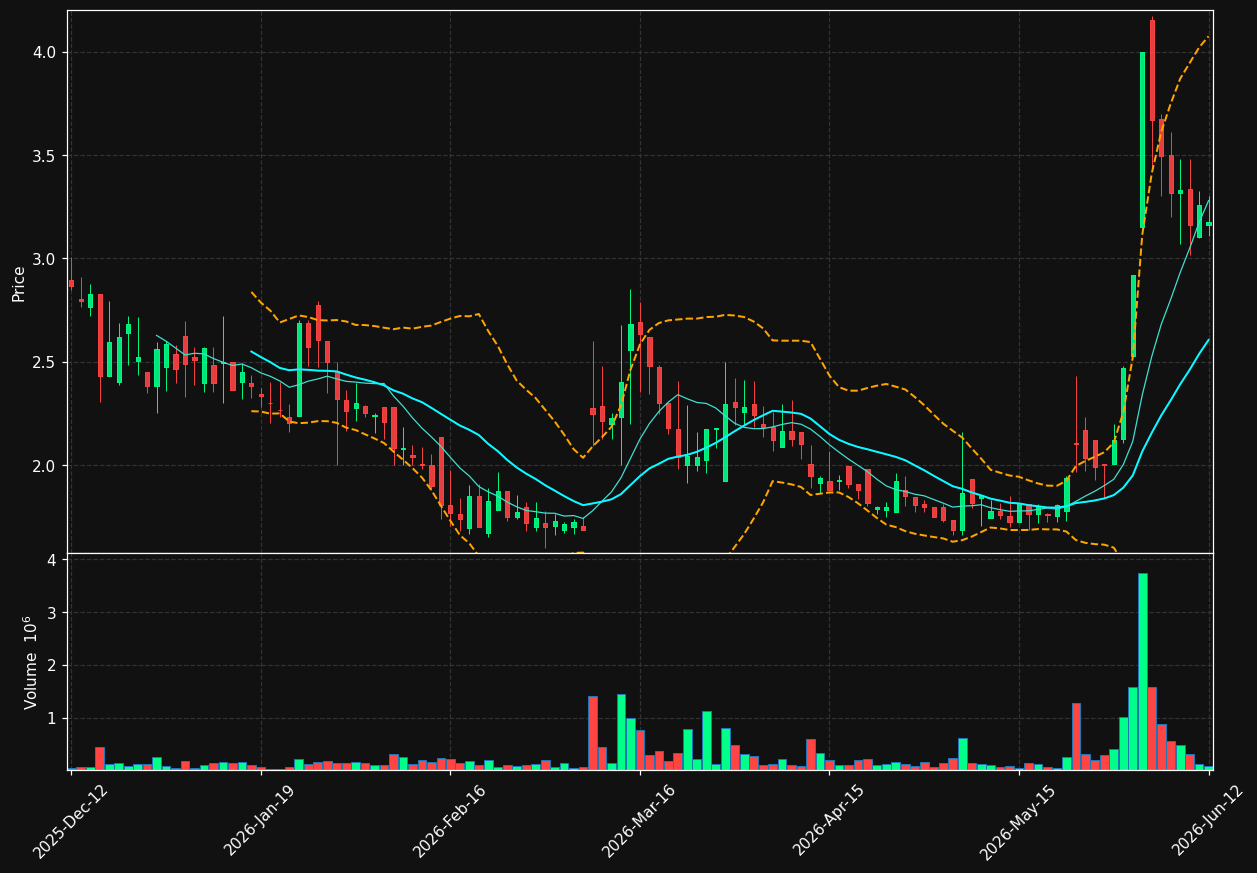The image size is (1257, 873).
Task: Click the 2026-May-15 date label
Action: pyautogui.click(x=1017, y=821)
